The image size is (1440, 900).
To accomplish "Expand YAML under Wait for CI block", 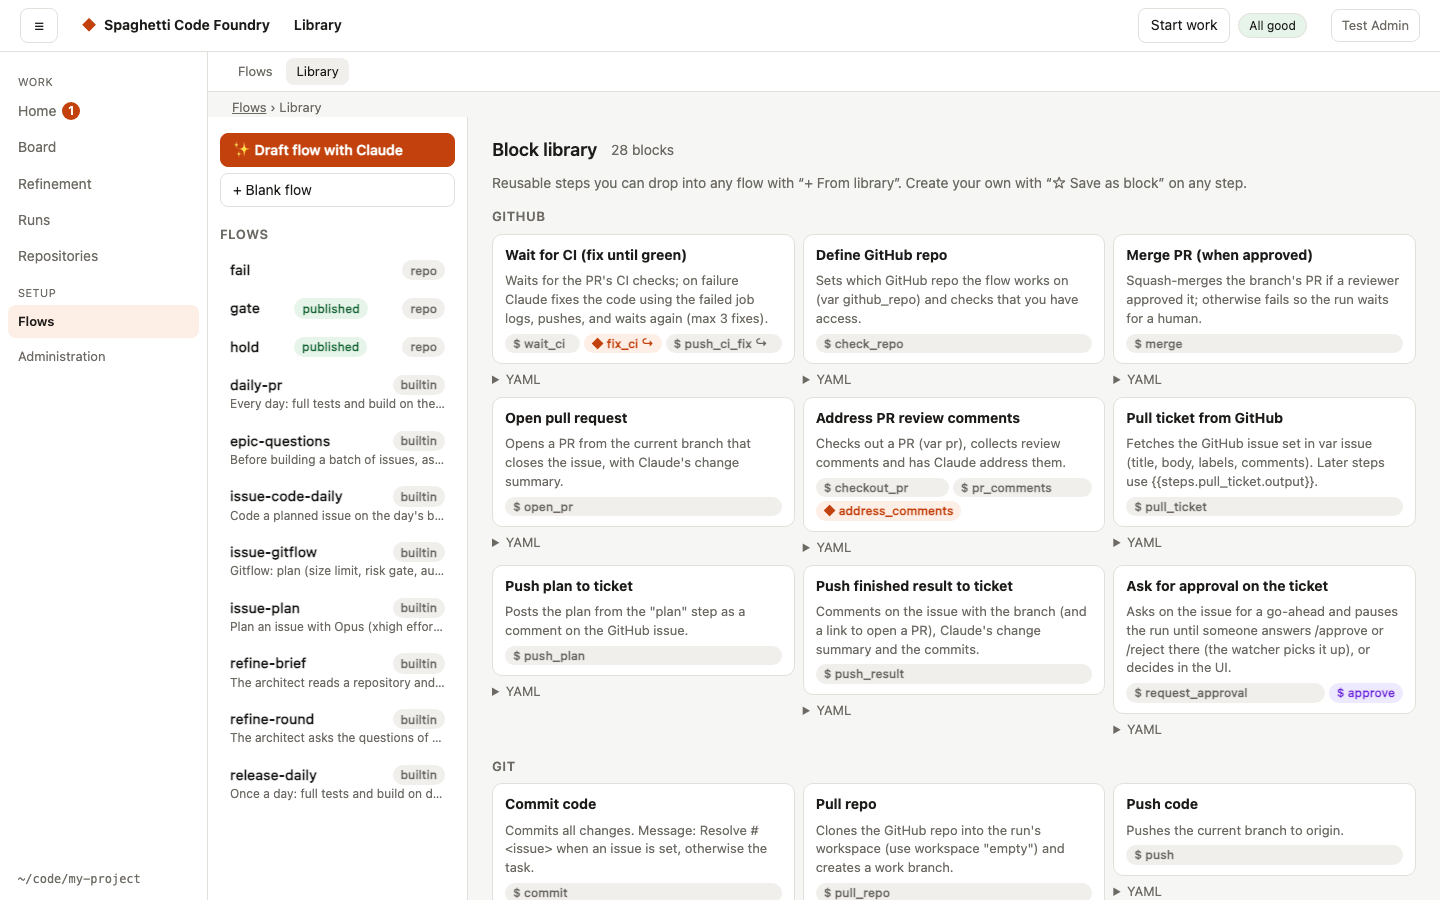I will [x=516, y=380].
